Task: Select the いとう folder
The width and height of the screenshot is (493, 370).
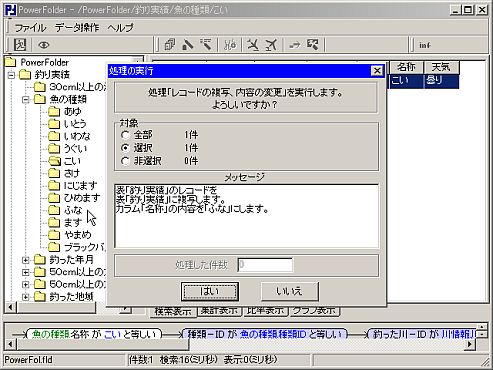Action: (x=67, y=124)
